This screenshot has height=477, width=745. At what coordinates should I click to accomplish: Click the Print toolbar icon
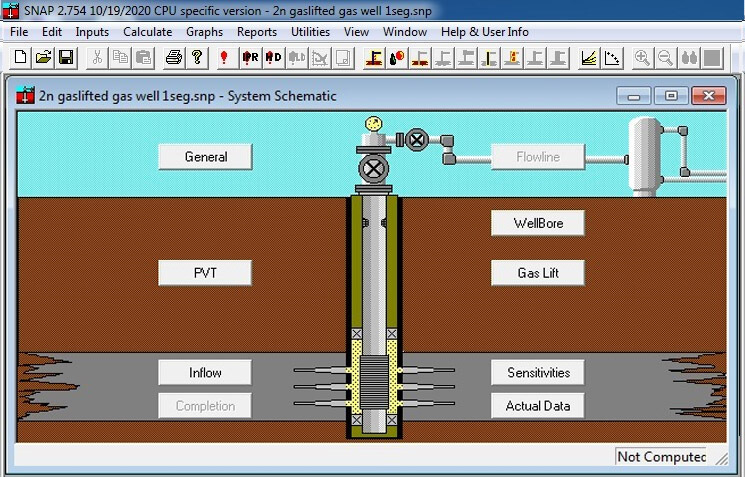174,58
